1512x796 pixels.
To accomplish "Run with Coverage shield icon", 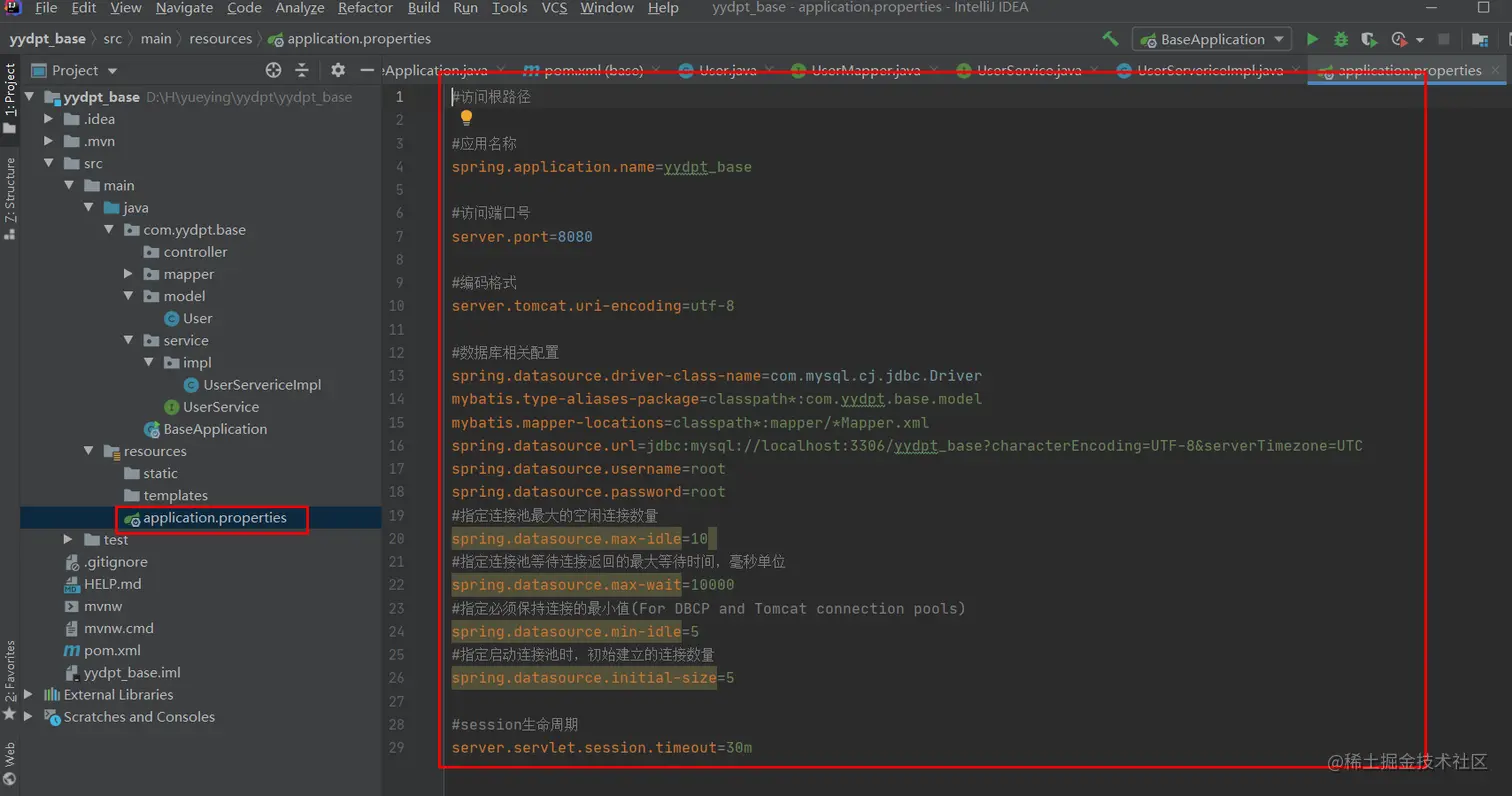I will (1369, 39).
